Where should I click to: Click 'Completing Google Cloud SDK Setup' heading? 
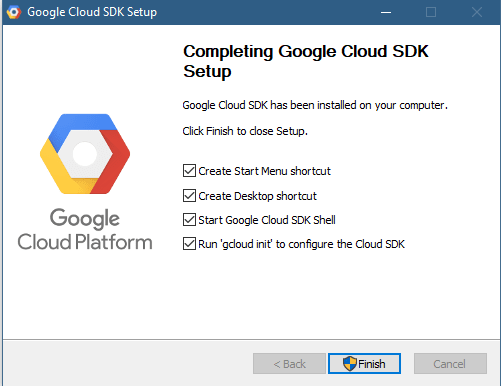click(x=306, y=61)
